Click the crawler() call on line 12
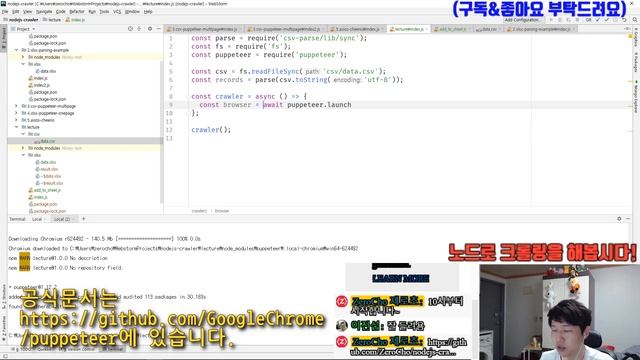Image resolution: width=640 pixels, height=360 pixels. click(211, 130)
